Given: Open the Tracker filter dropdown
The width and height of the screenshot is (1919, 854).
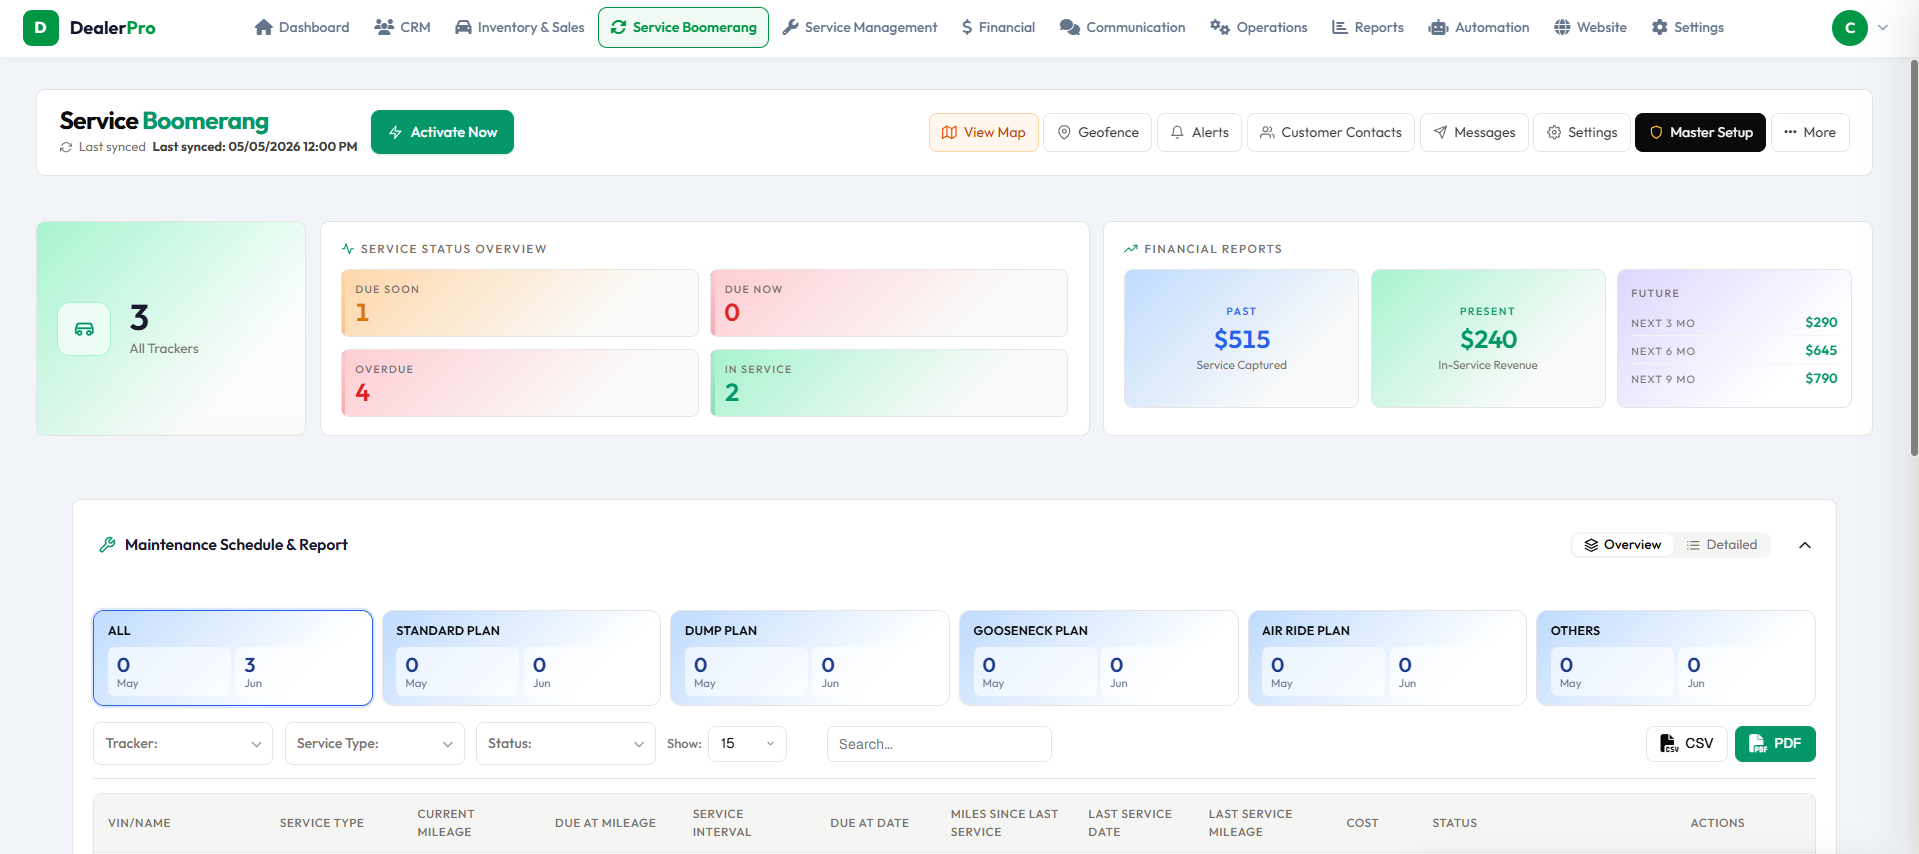Looking at the screenshot, I should pyautogui.click(x=183, y=744).
